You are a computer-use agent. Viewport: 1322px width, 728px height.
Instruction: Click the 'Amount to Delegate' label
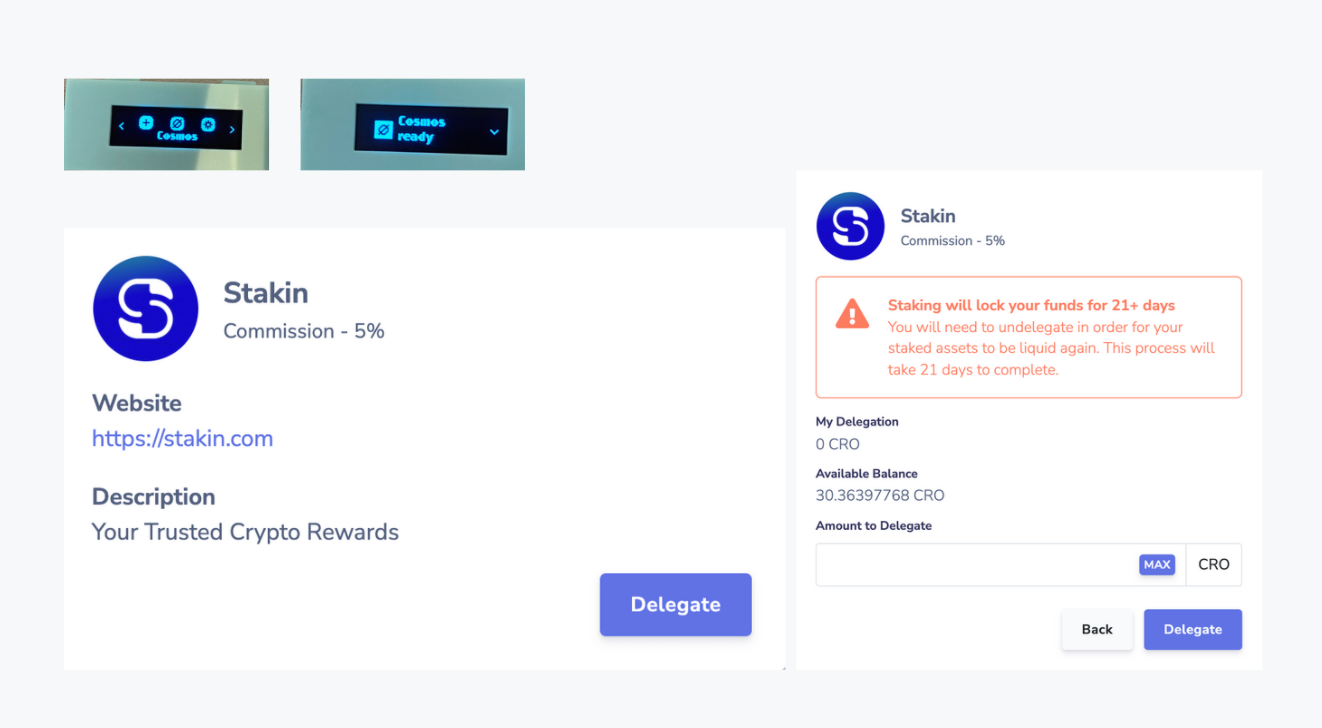[x=874, y=525]
